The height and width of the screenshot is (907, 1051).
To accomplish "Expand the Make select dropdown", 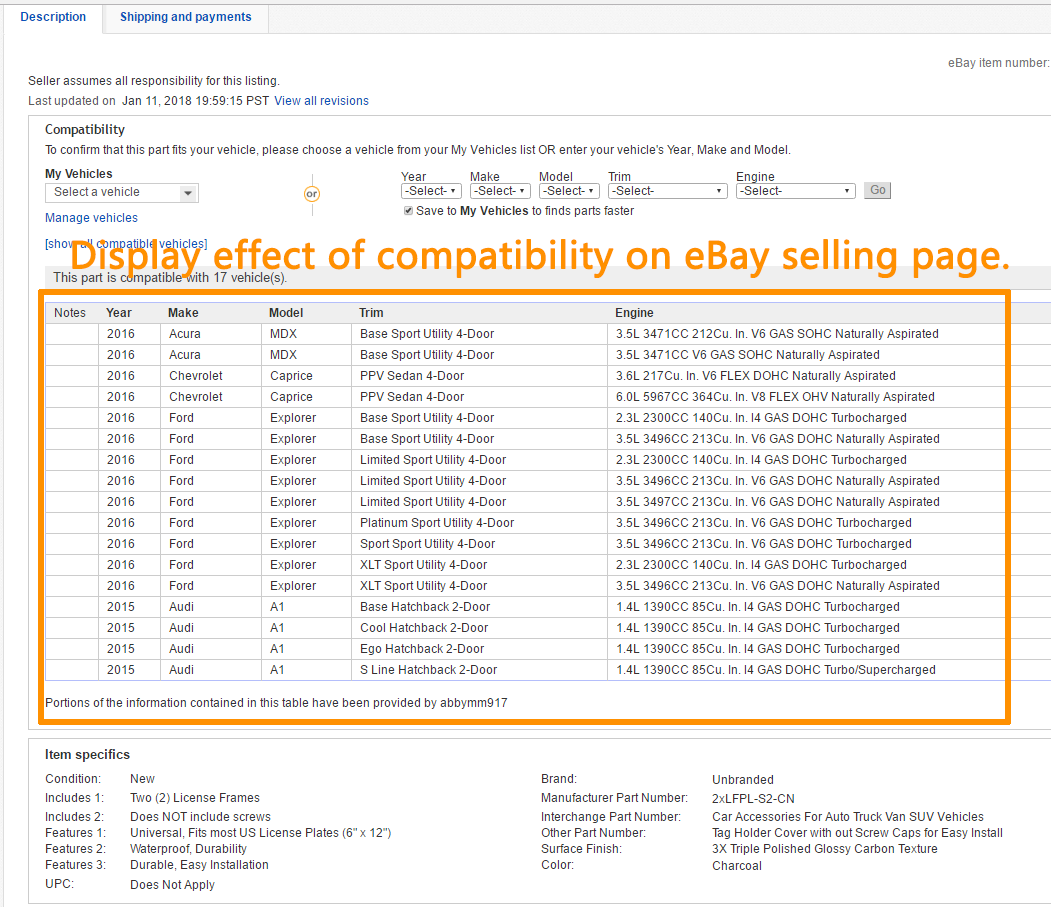I will (x=500, y=191).
